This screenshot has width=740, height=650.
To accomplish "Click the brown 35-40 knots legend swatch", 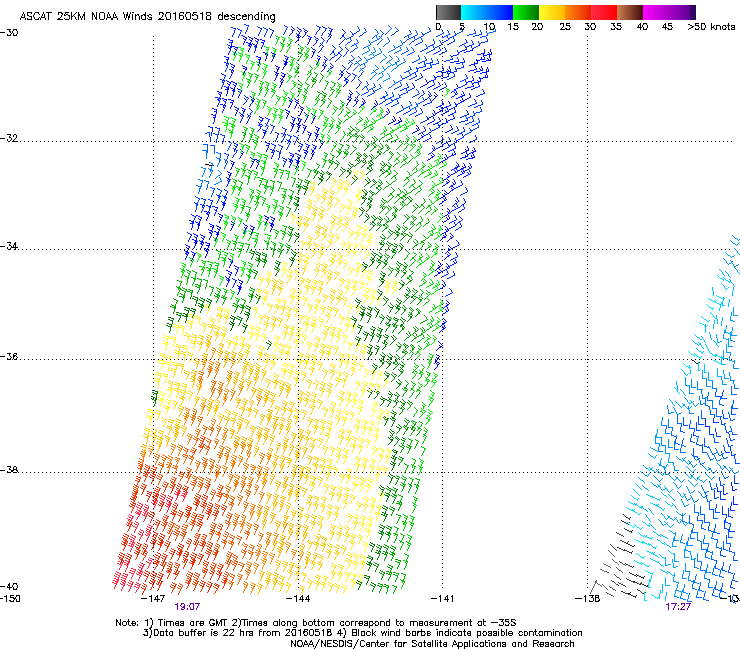I will pos(630,12).
